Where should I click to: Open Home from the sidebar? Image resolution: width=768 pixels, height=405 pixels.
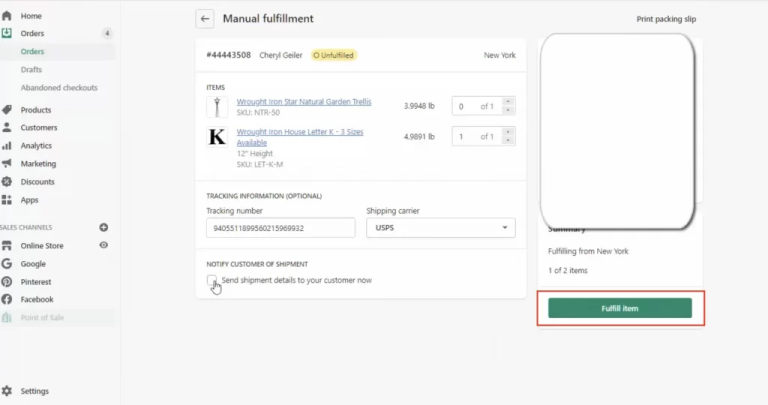point(31,16)
